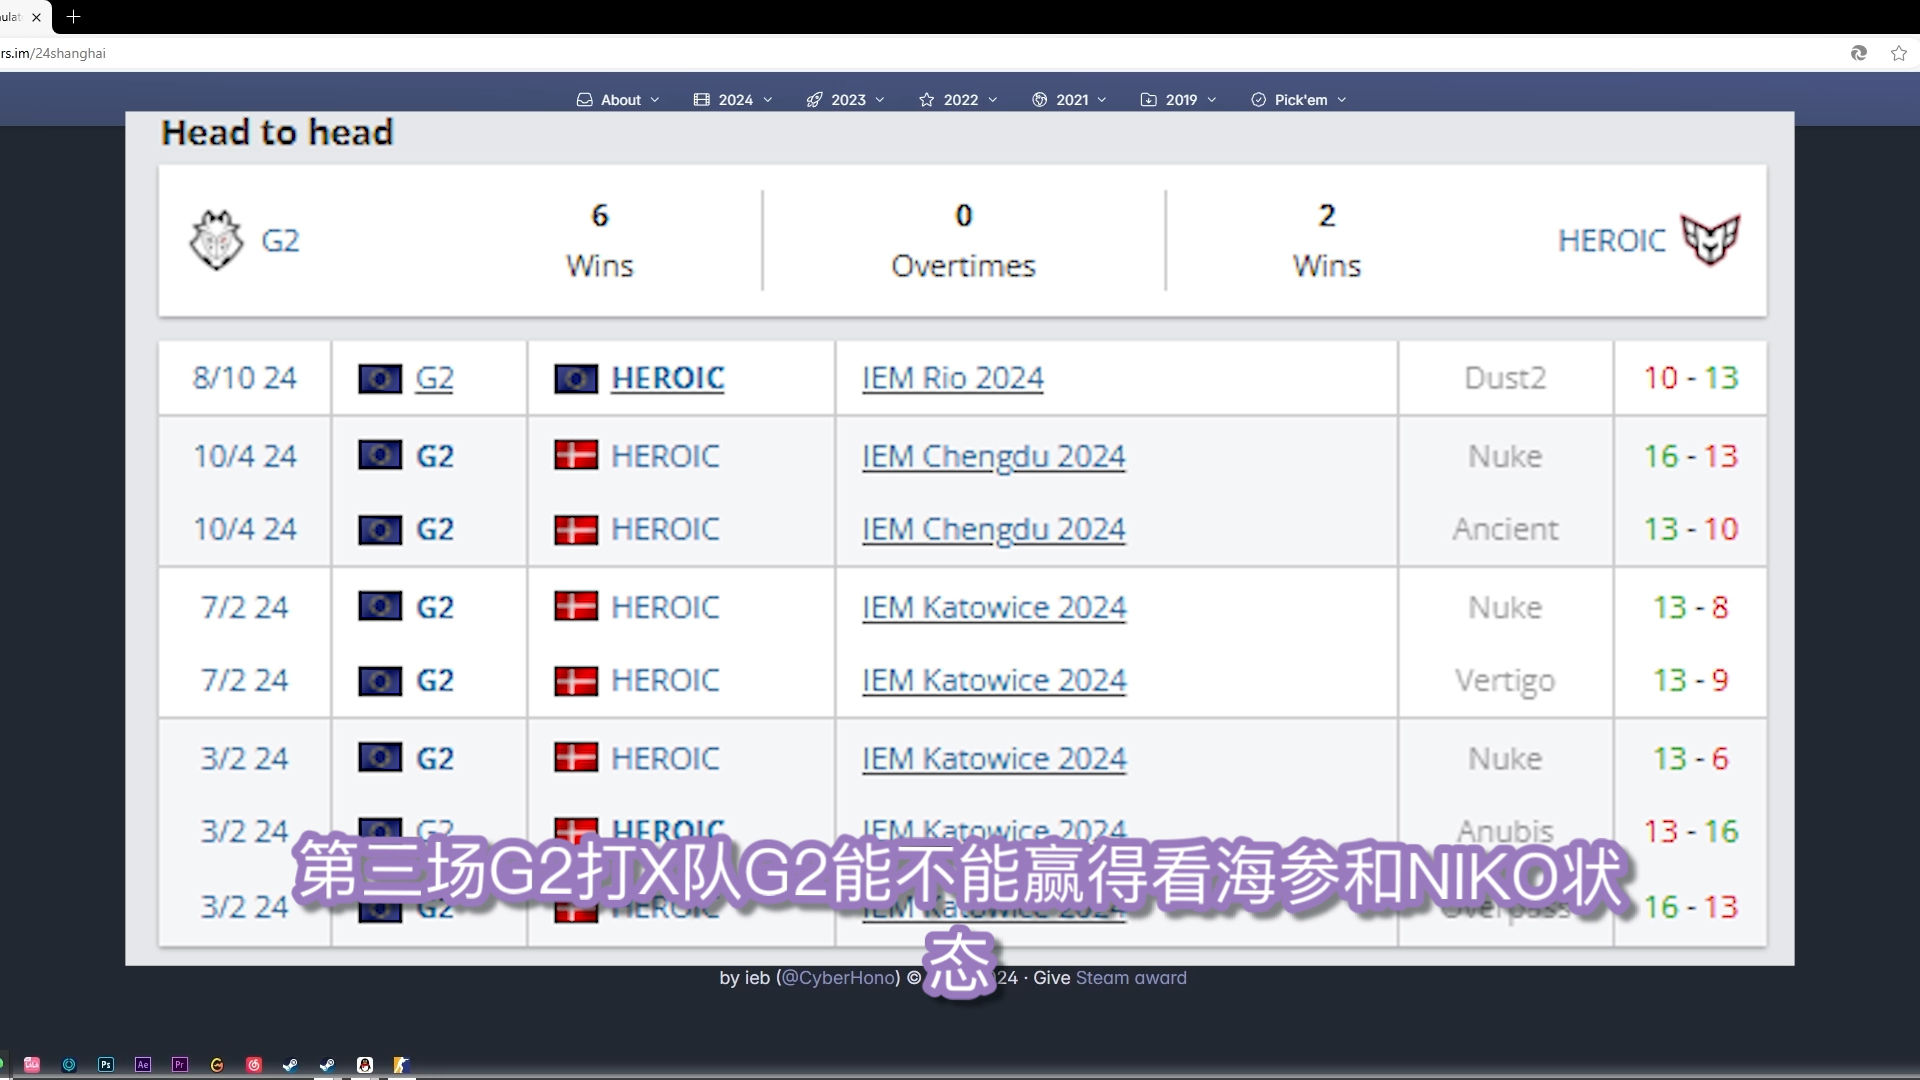Open the Steam award link in footer
This screenshot has height=1080, width=1920.
(1131, 978)
